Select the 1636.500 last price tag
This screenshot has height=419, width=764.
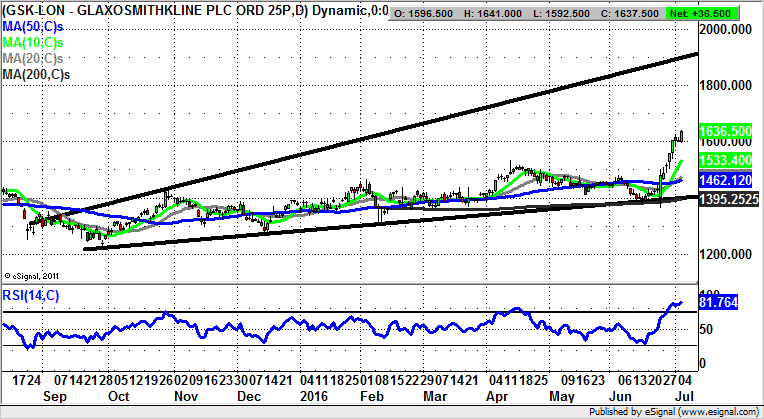[x=726, y=131]
